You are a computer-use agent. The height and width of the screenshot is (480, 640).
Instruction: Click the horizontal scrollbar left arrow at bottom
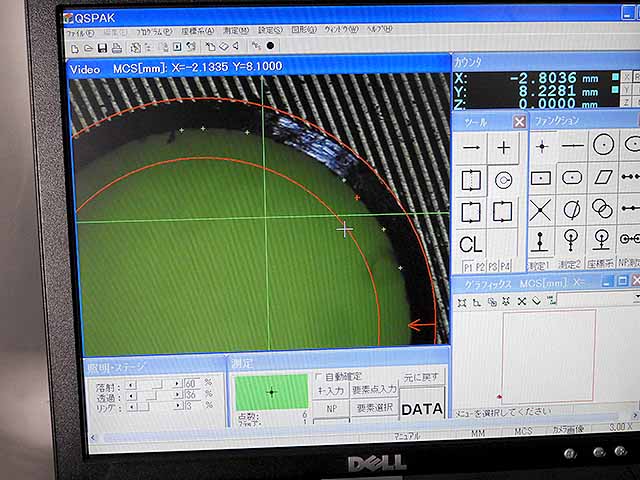click(93, 438)
